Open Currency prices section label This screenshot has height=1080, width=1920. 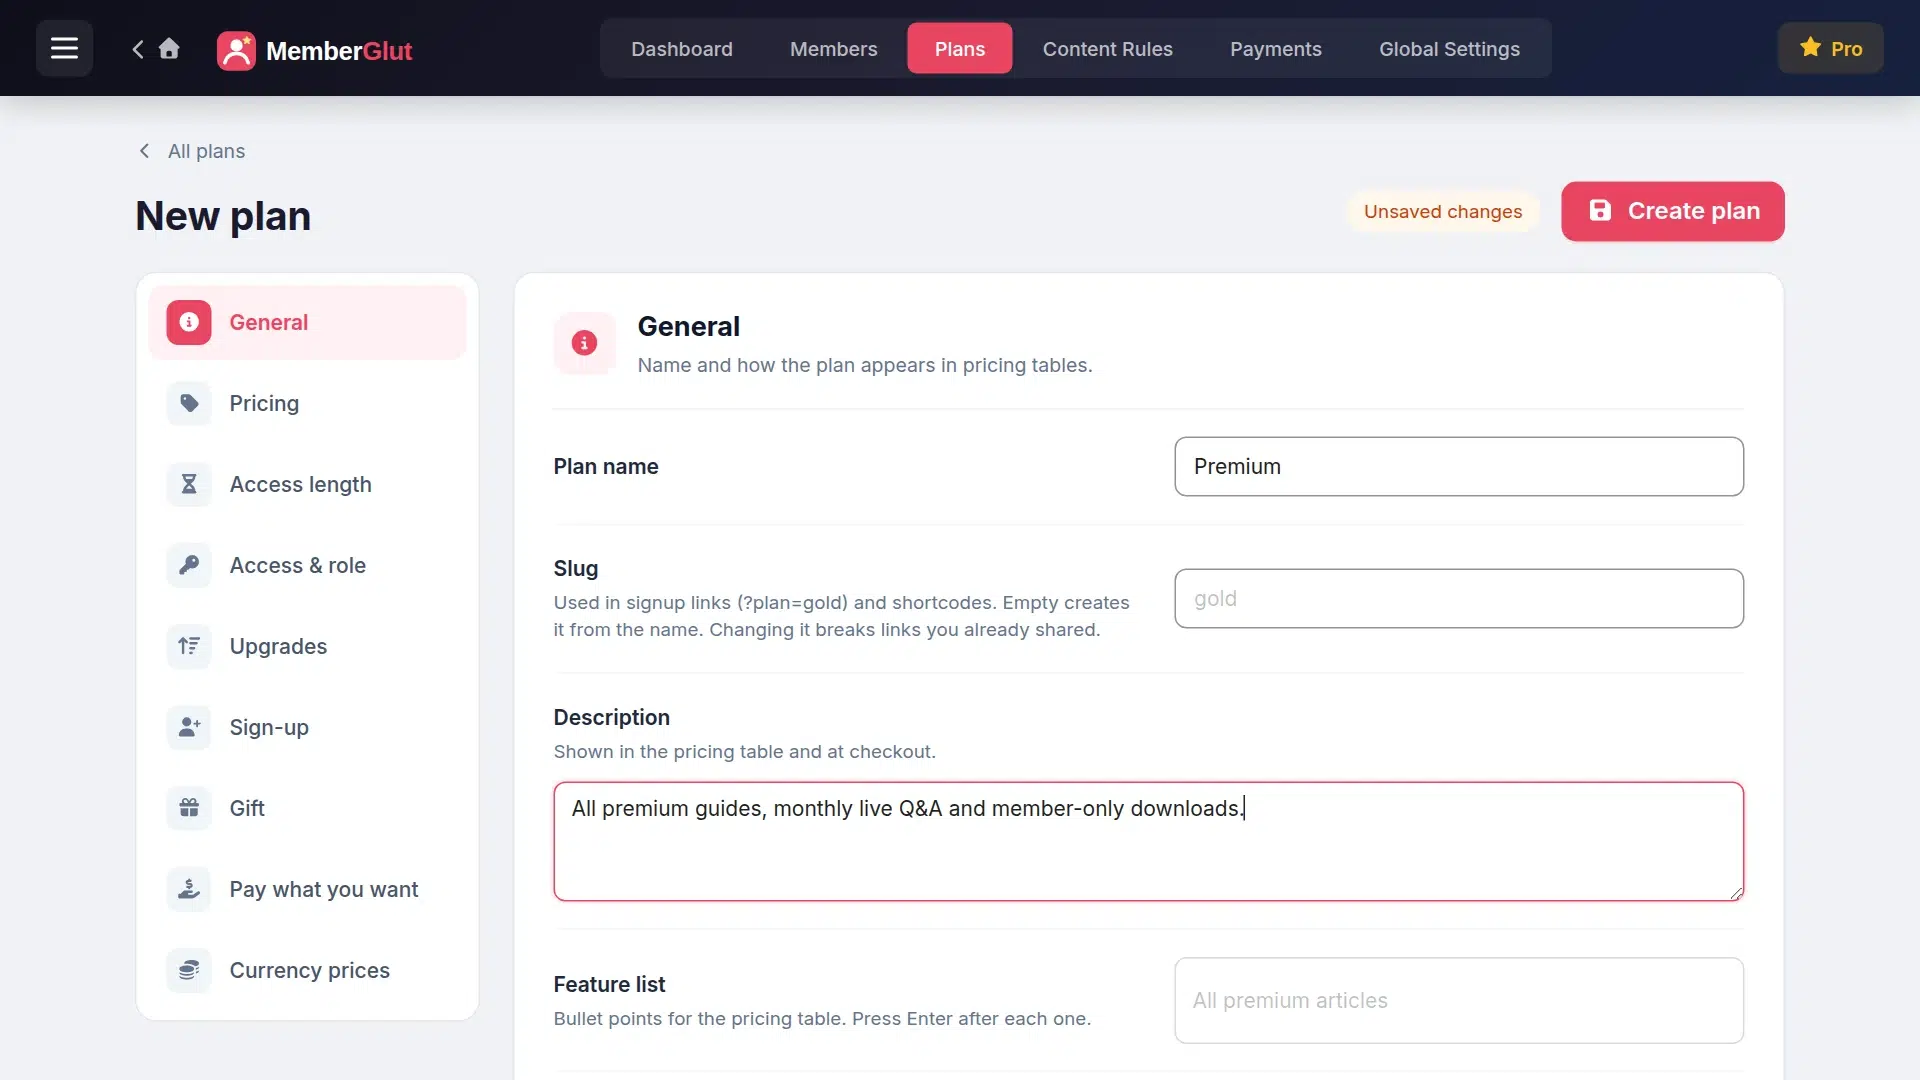pyautogui.click(x=309, y=970)
